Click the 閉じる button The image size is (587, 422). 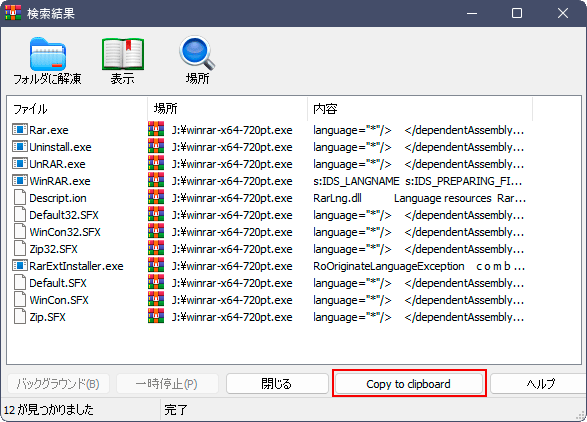[277, 384]
